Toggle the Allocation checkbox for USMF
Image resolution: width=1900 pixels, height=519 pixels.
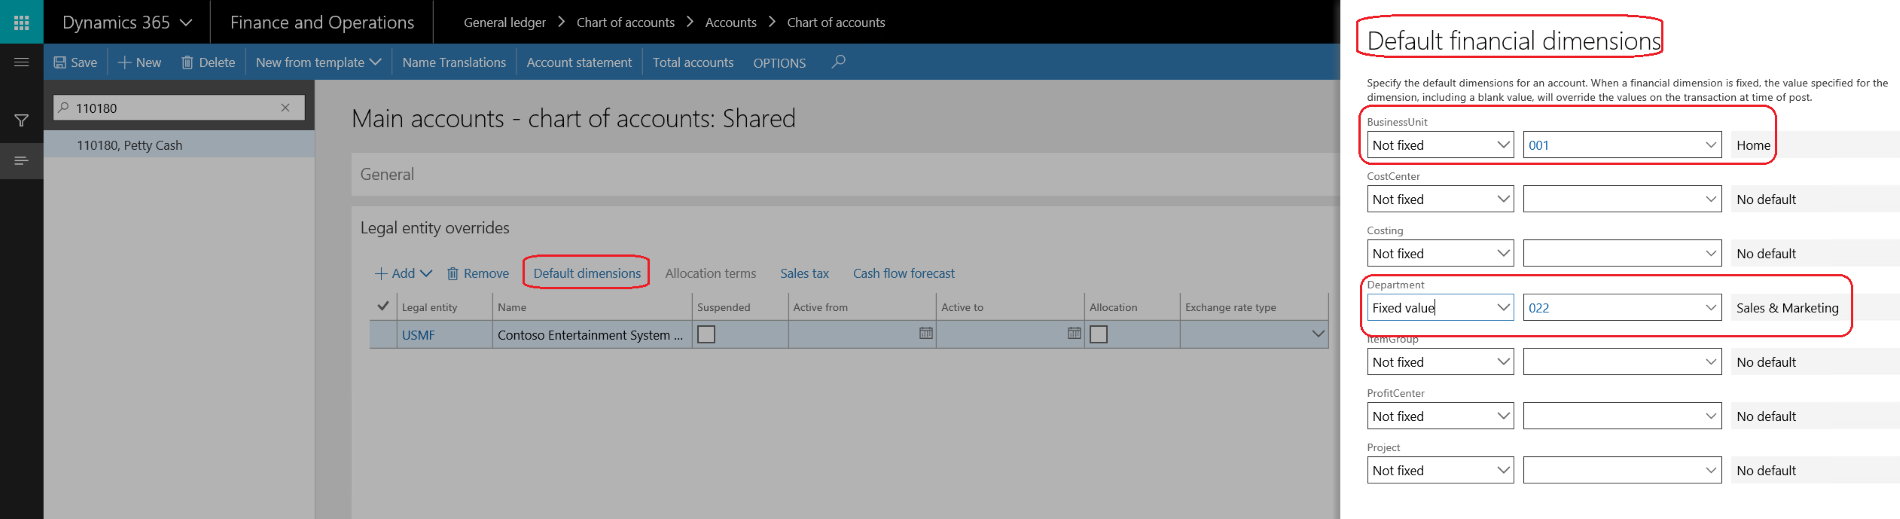pos(1098,334)
